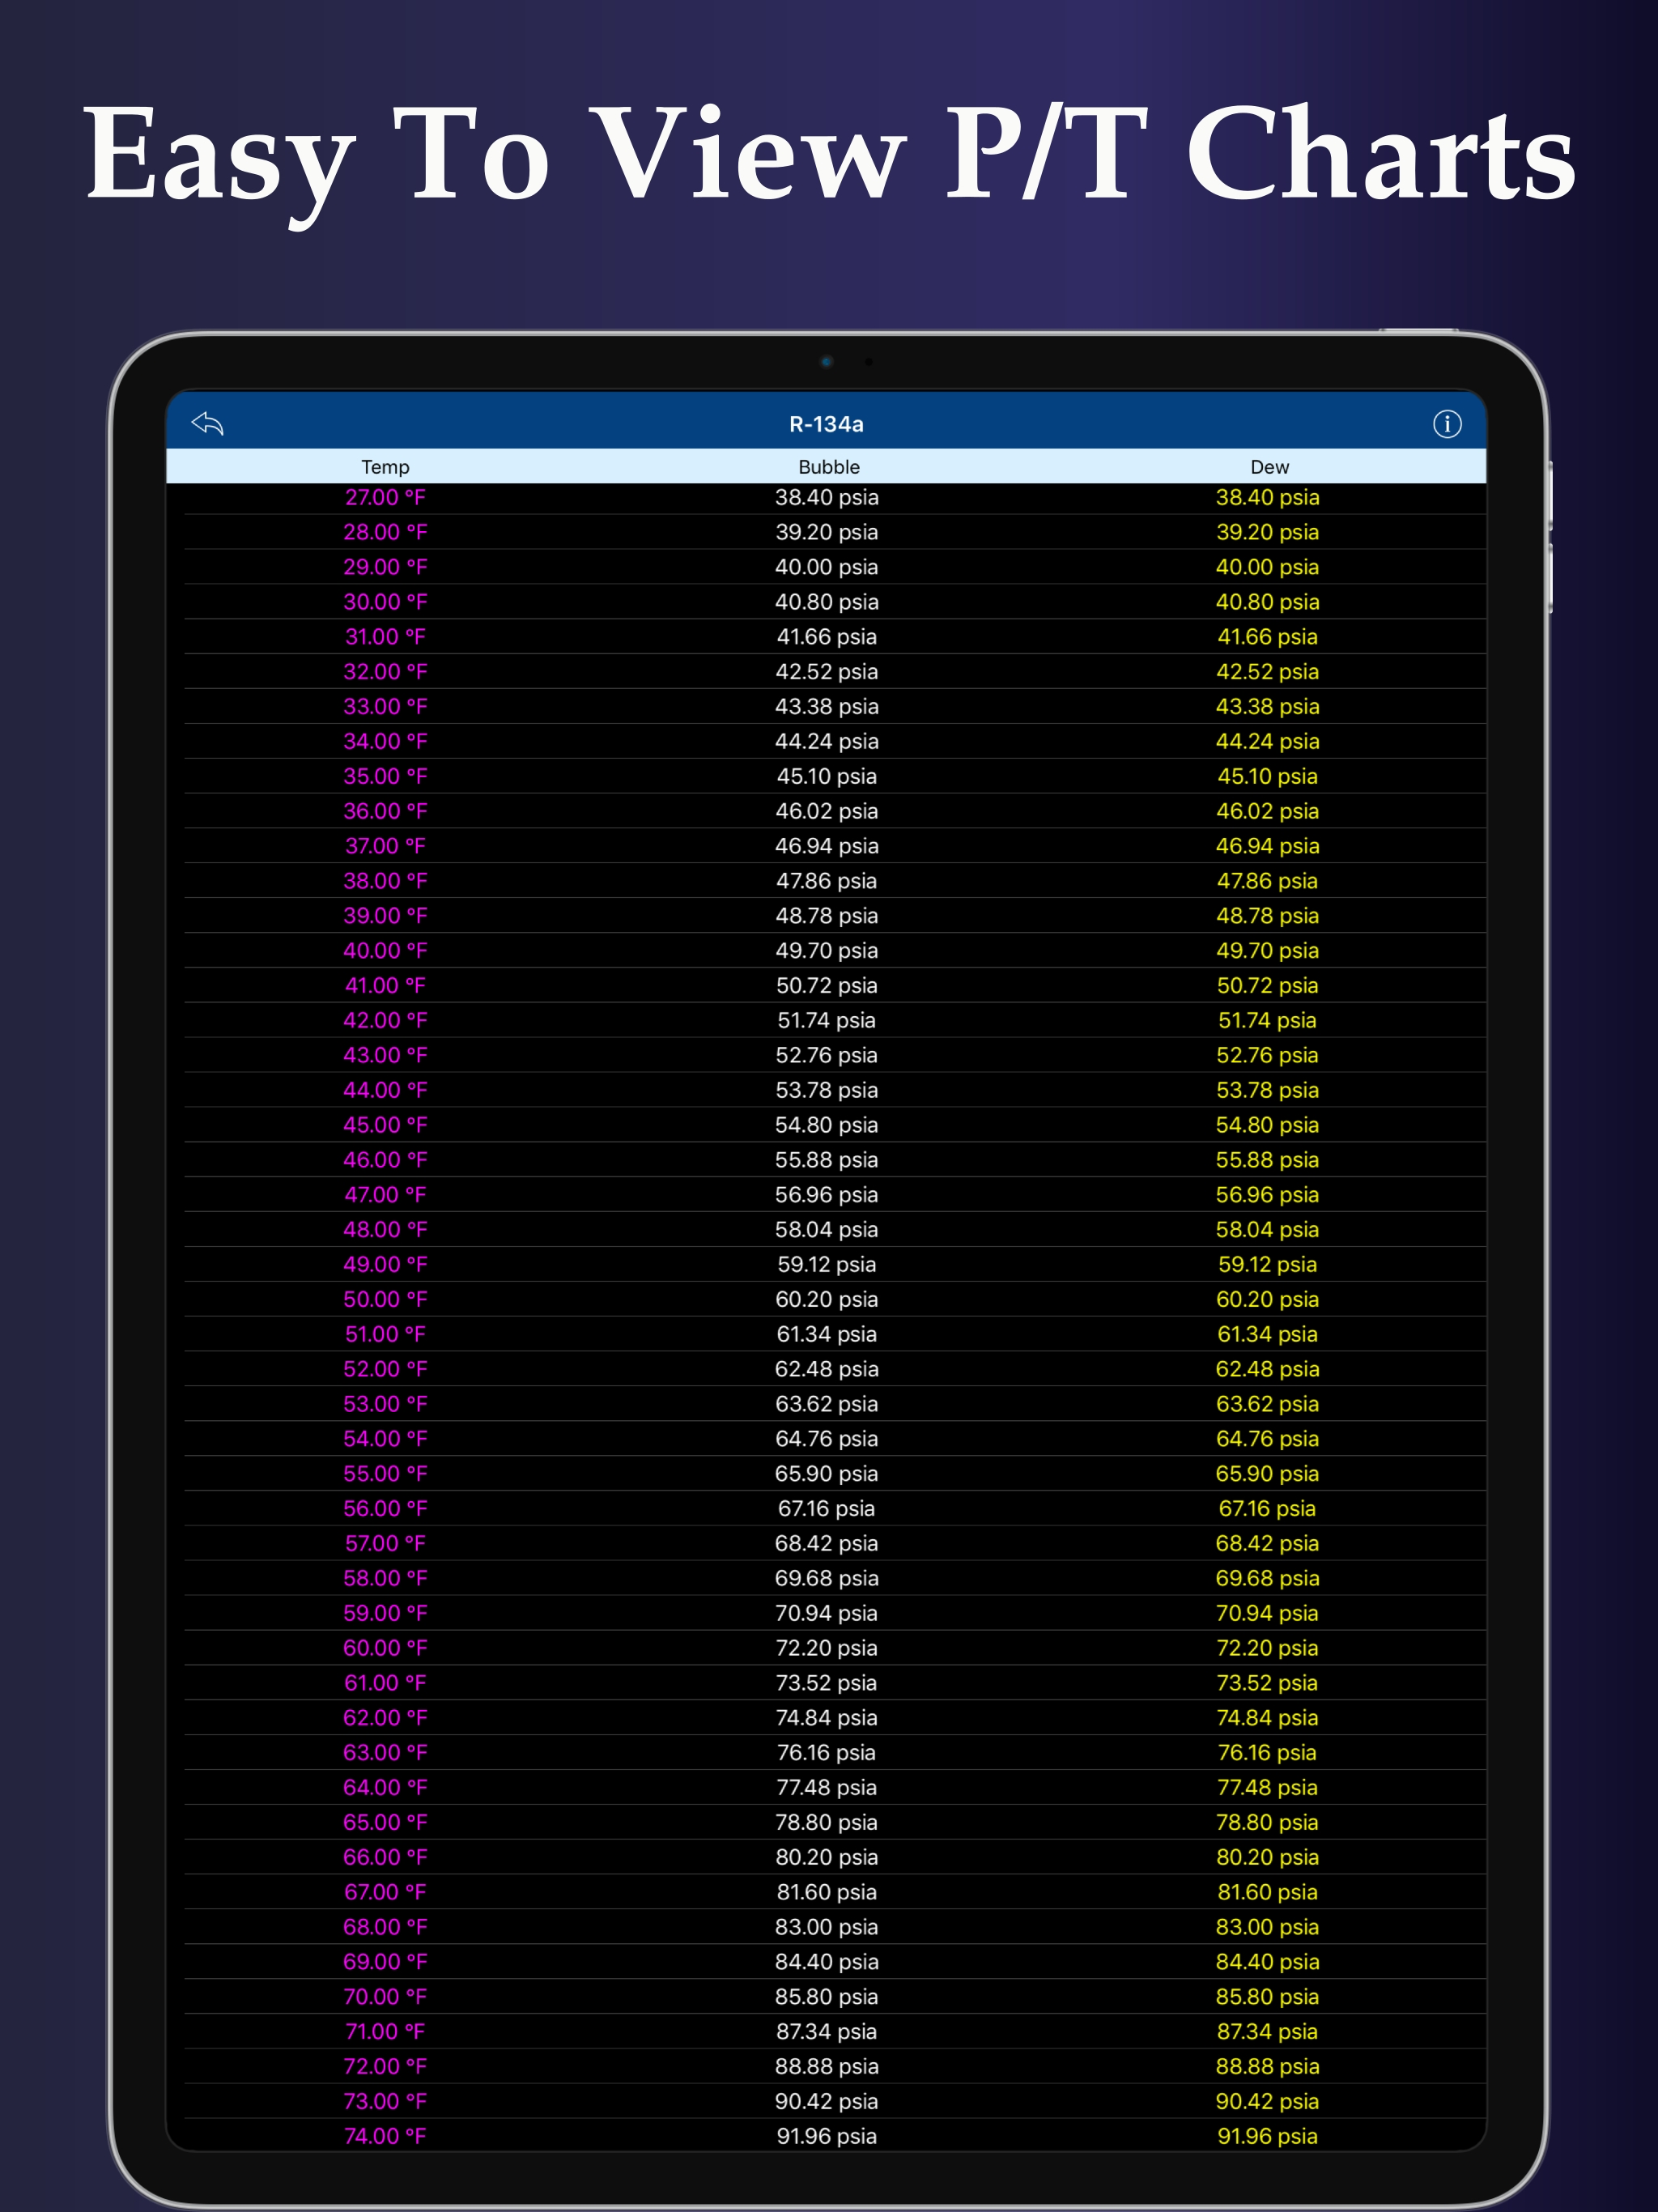Image resolution: width=1658 pixels, height=2212 pixels.
Task: Click the Bubble value 80.20 psia
Action: coord(827,1857)
